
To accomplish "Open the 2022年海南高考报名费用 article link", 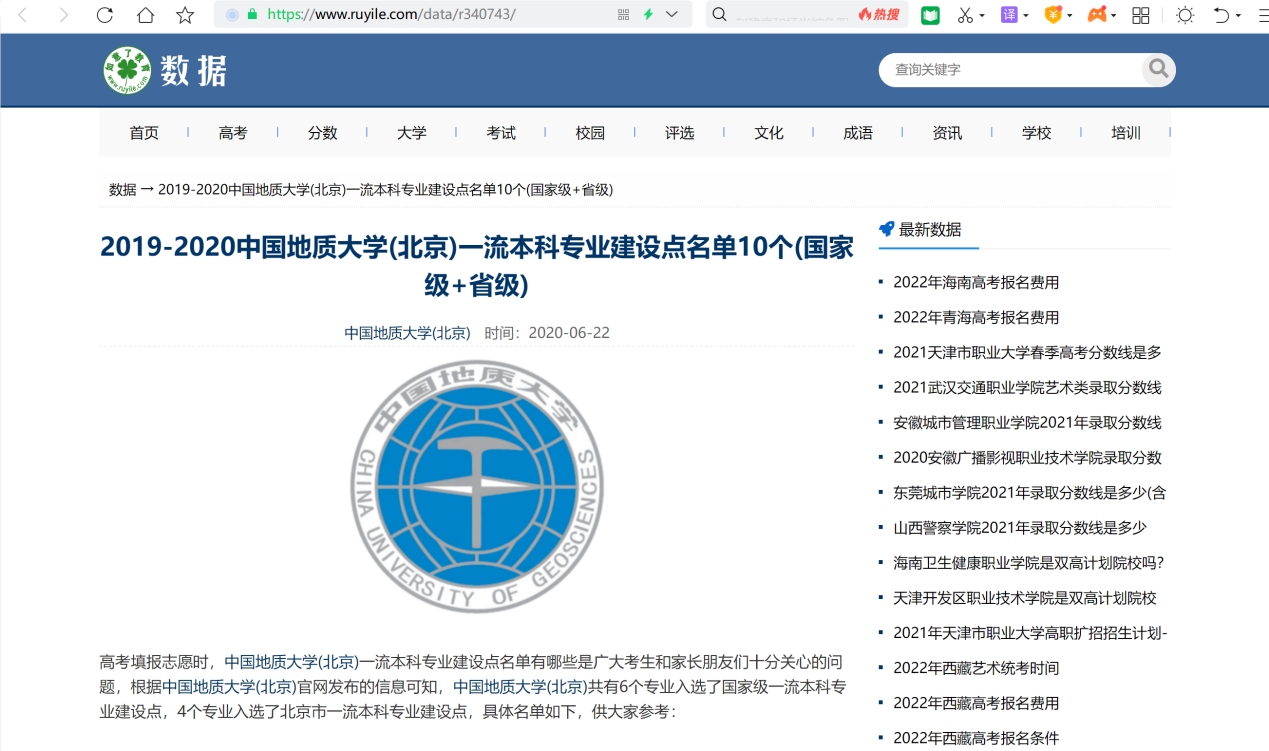I will (976, 282).
